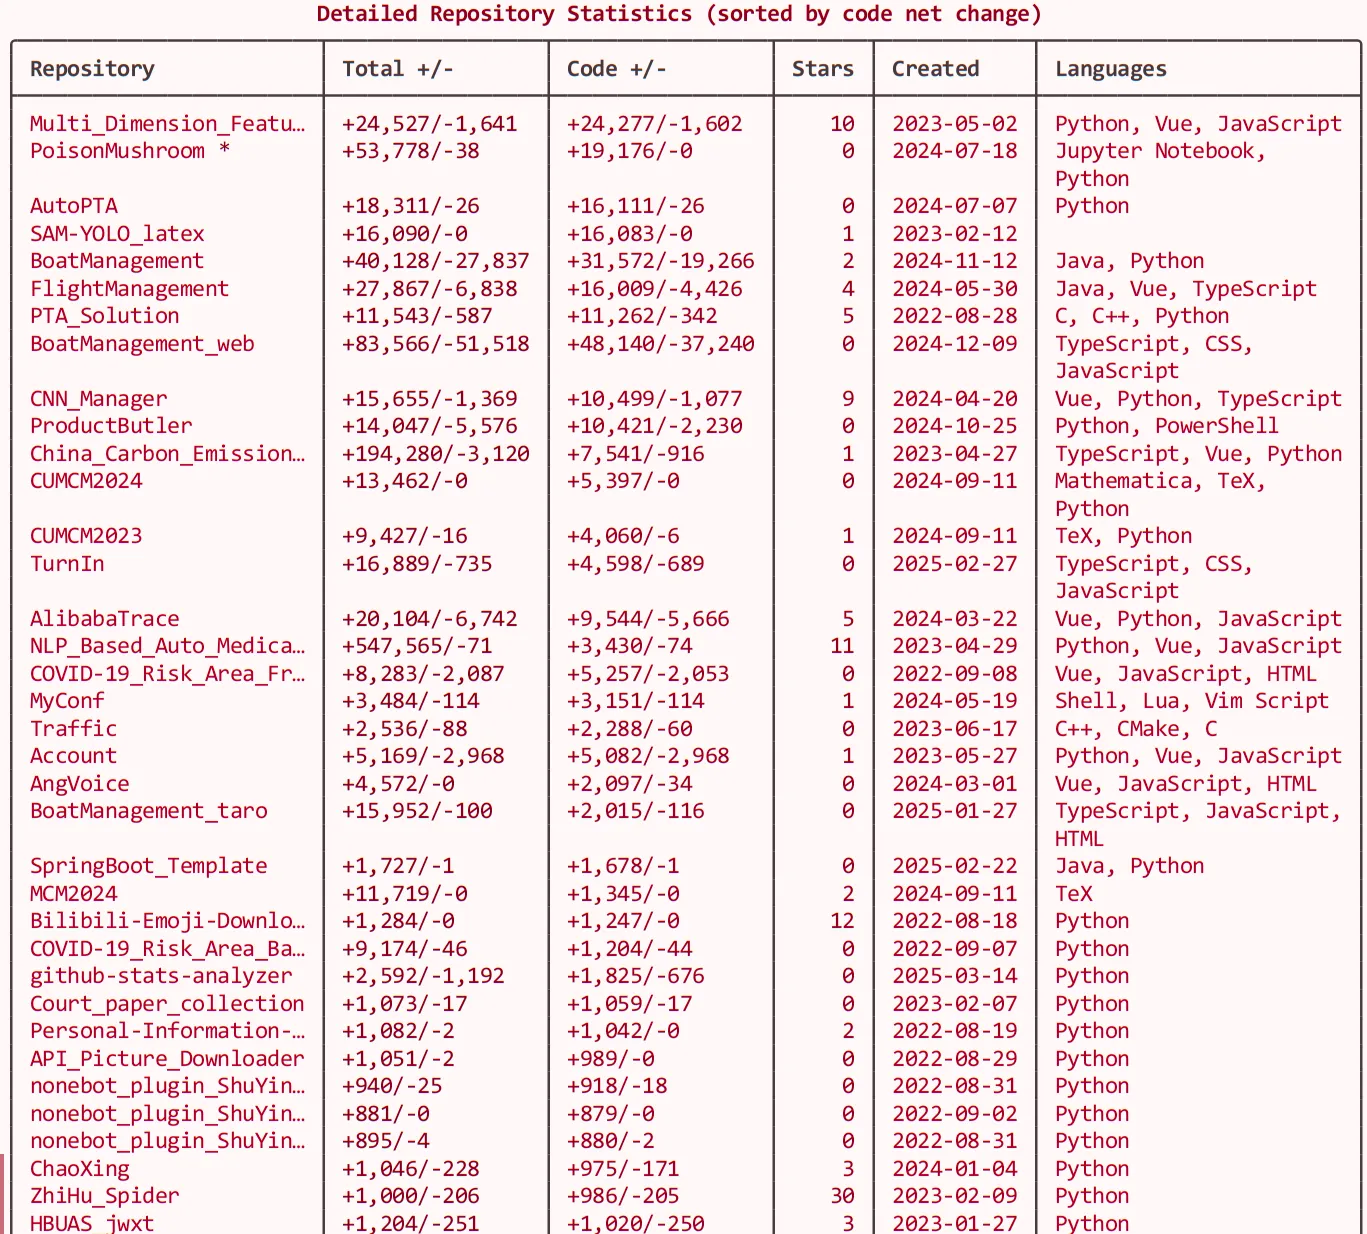1367x1234 pixels.
Task: Click the +83,566/-51,518 total value
Action: (436, 344)
